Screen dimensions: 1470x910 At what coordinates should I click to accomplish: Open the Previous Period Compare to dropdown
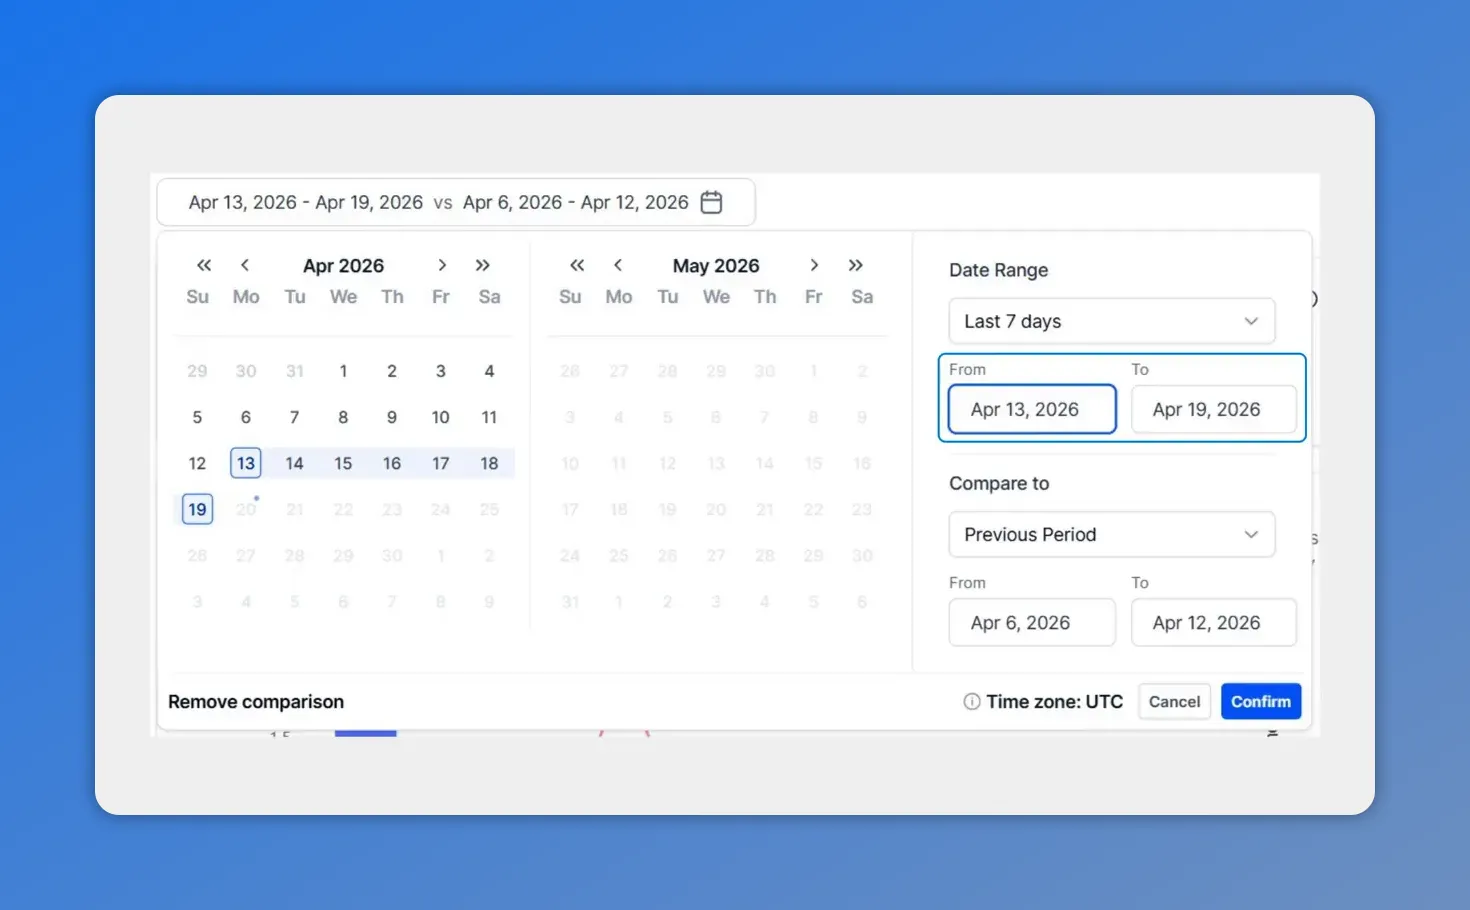click(x=1111, y=534)
